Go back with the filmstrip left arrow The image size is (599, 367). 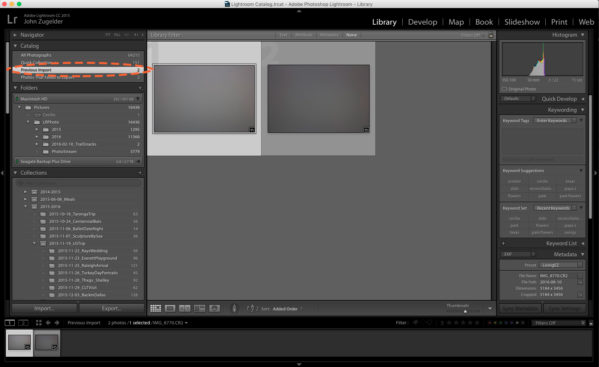pos(48,323)
